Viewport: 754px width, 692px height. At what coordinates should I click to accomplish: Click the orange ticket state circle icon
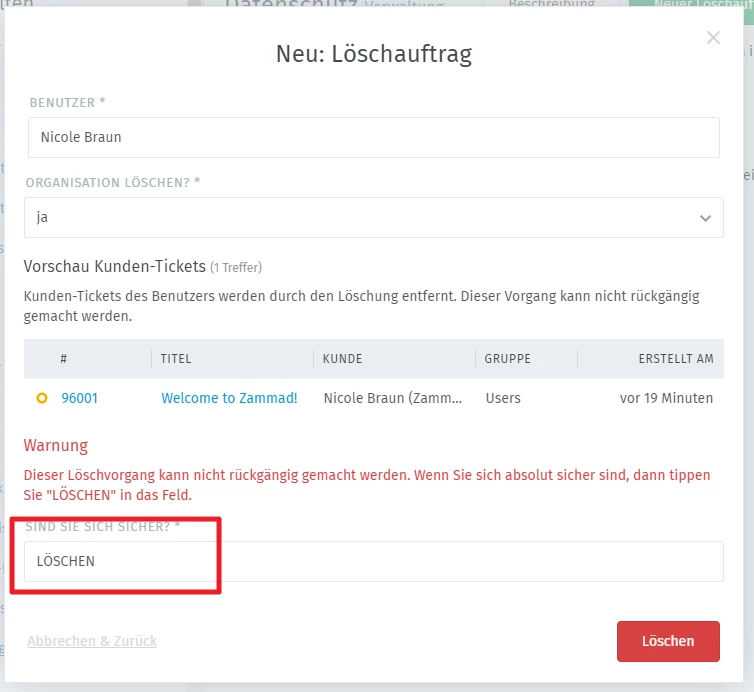42,398
